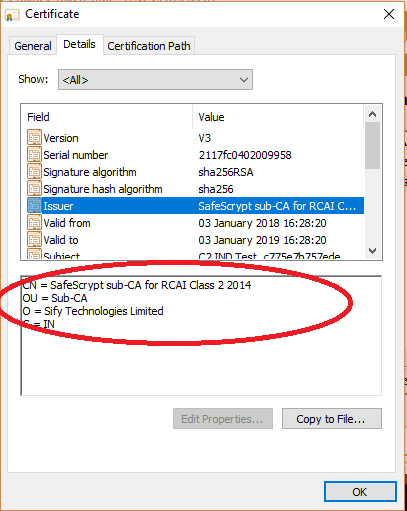
Task: Click the field list scrollbar thumb
Action: pyautogui.click(x=372, y=145)
